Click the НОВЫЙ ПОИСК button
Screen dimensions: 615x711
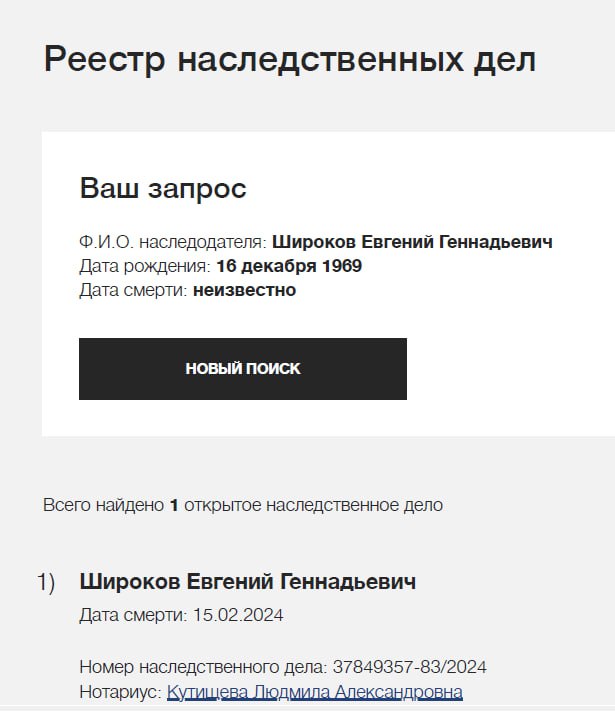(242, 369)
